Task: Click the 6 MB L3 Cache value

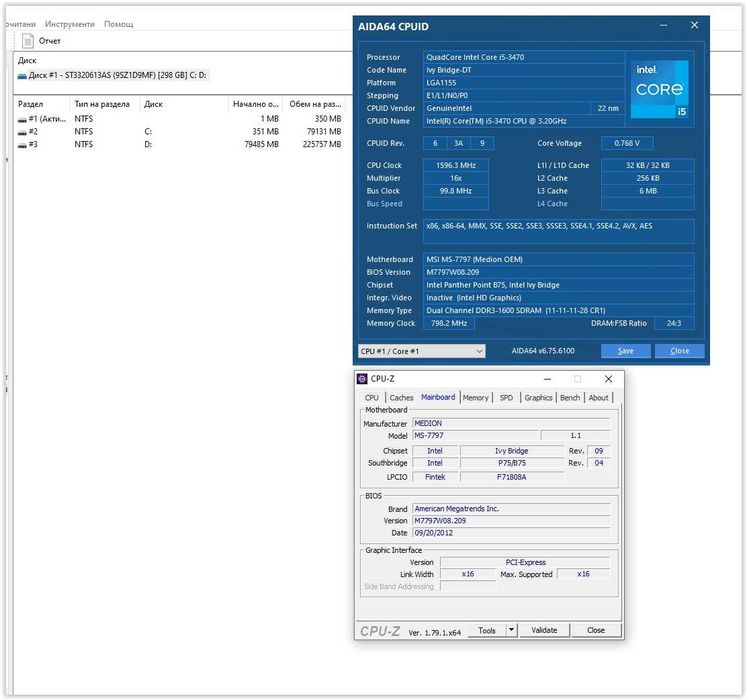Action: [647, 191]
